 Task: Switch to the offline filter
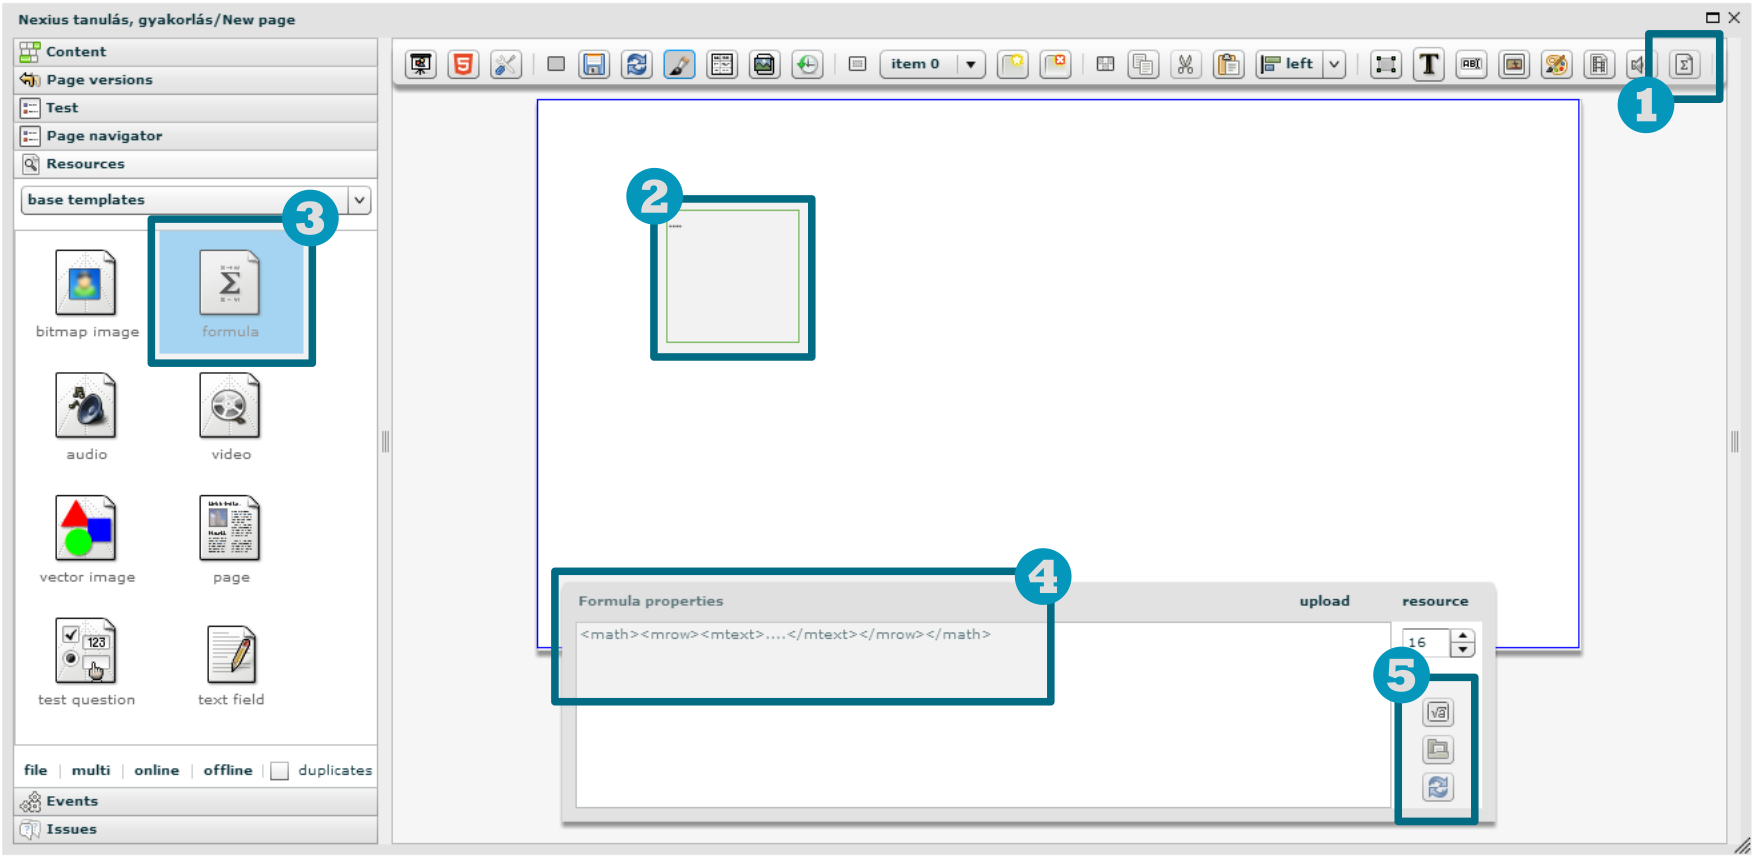(x=228, y=770)
